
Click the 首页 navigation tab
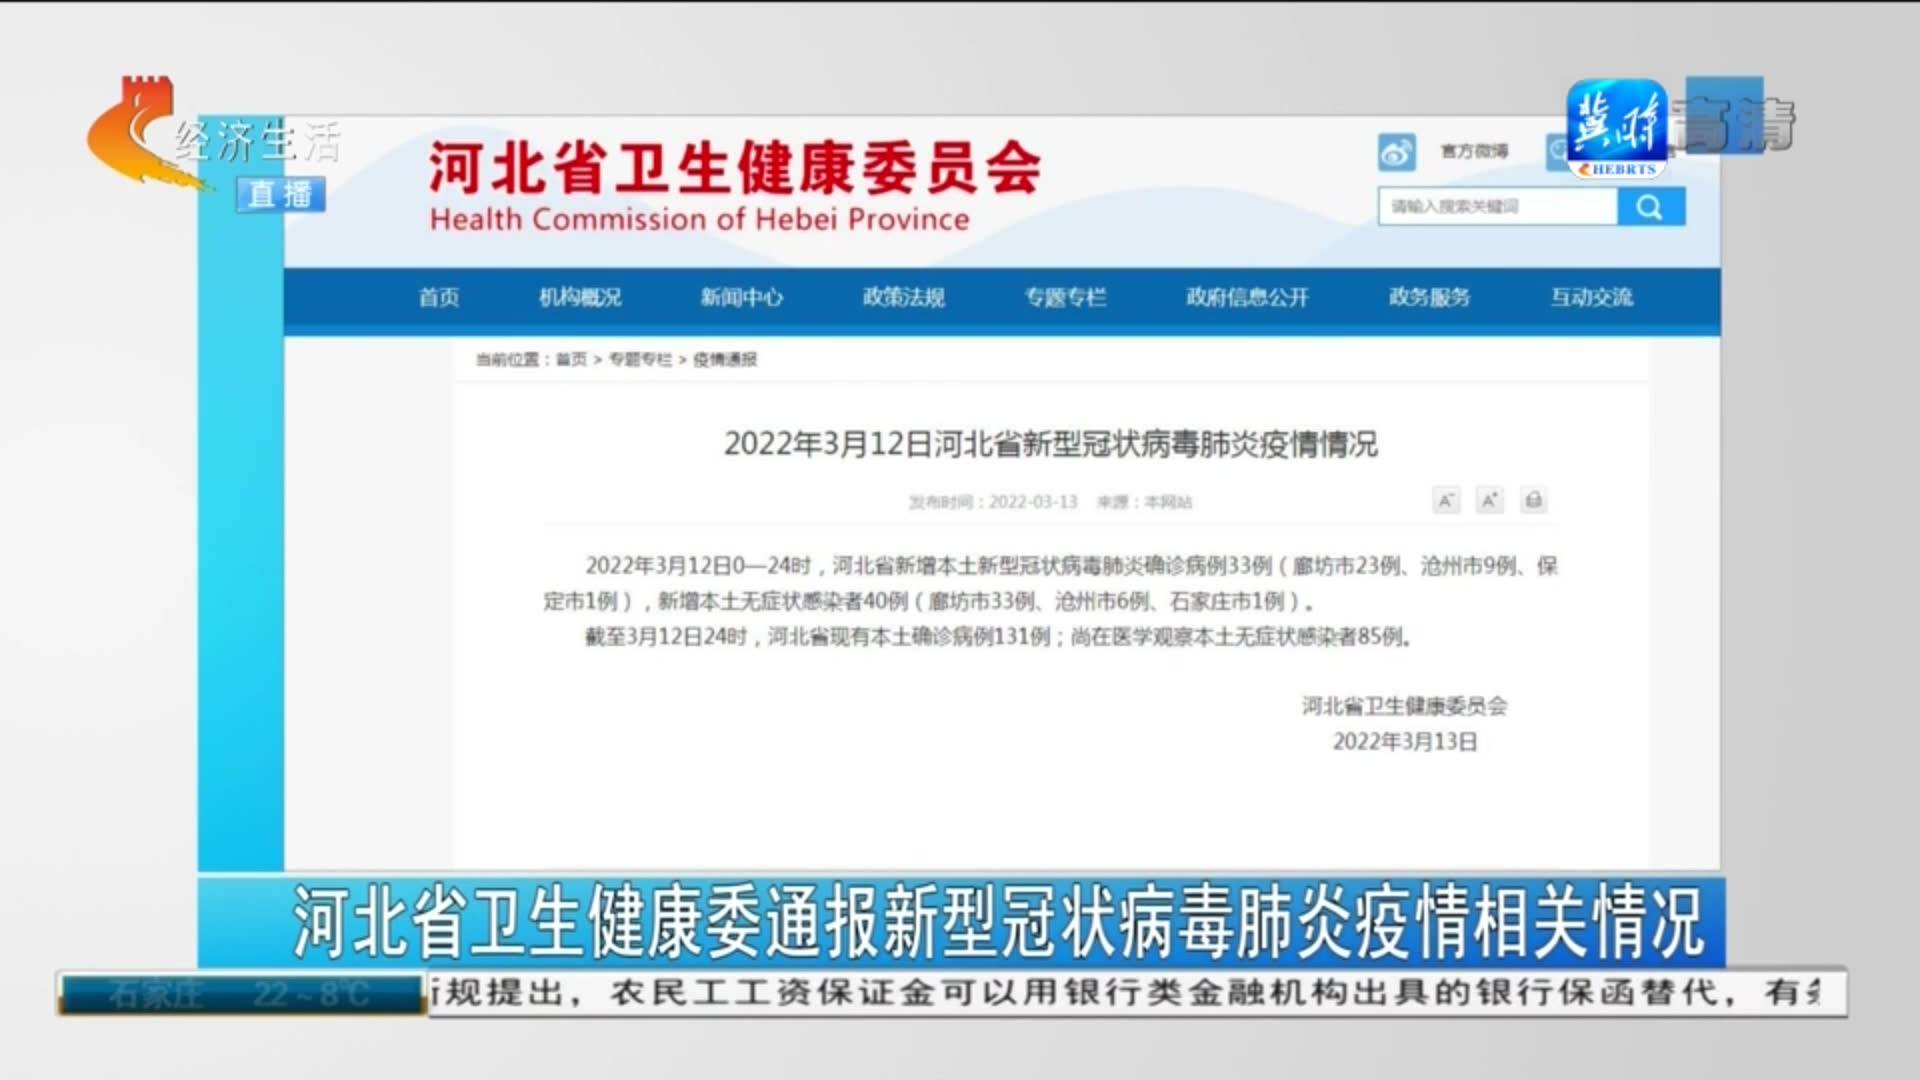[436, 297]
